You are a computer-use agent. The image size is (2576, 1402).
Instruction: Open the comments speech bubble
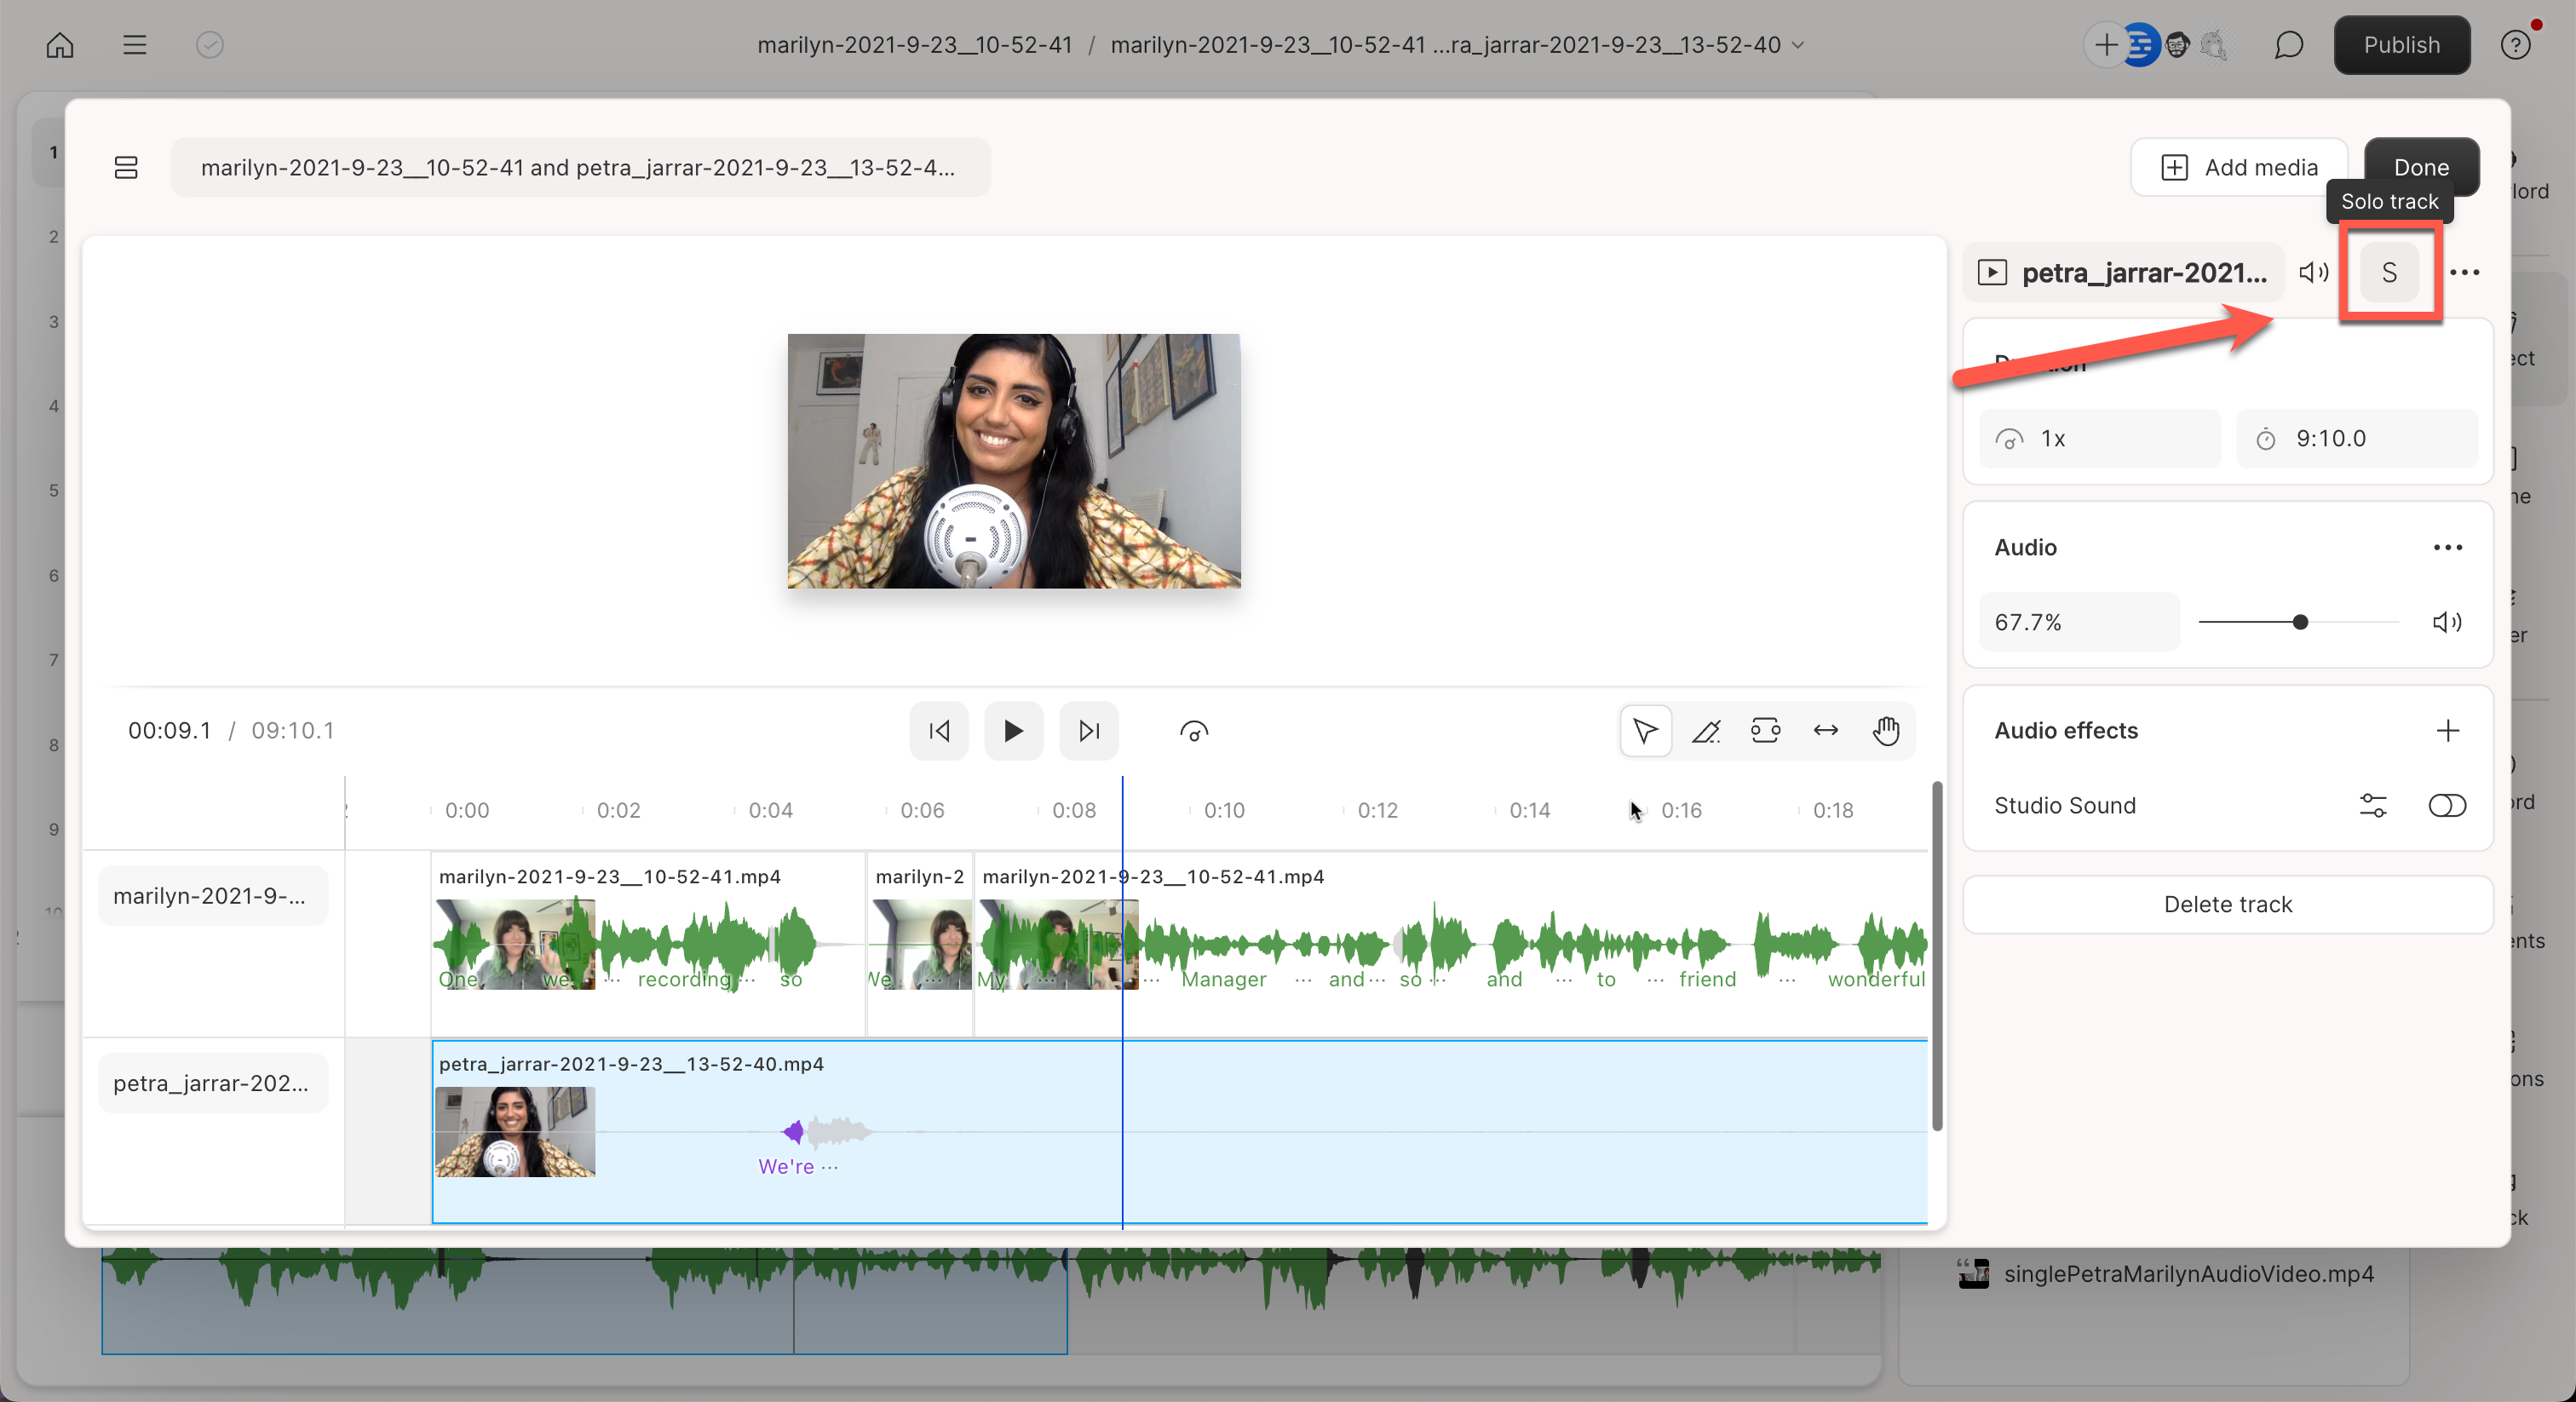click(x=2288, y=45)
